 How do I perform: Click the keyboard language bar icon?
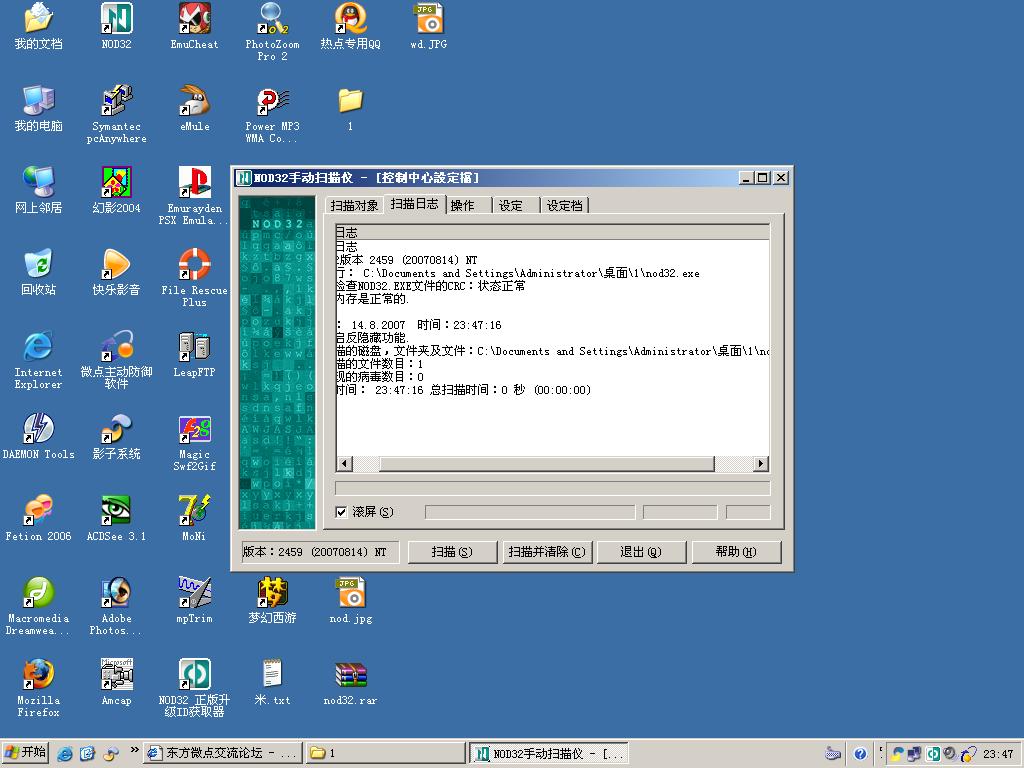tap(833, 754)
